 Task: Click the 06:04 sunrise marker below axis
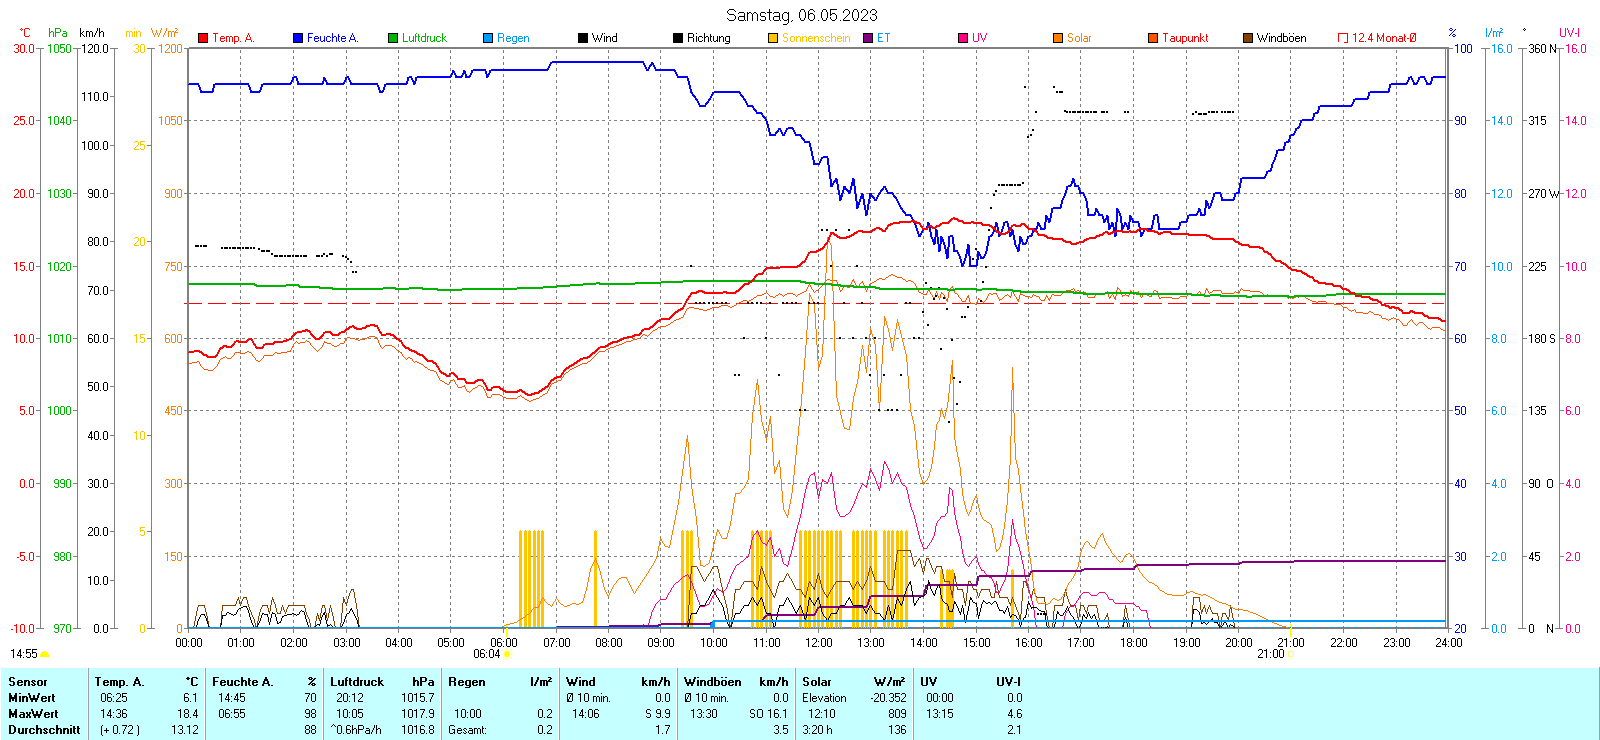pyautogui.click(x=487, y=654)
